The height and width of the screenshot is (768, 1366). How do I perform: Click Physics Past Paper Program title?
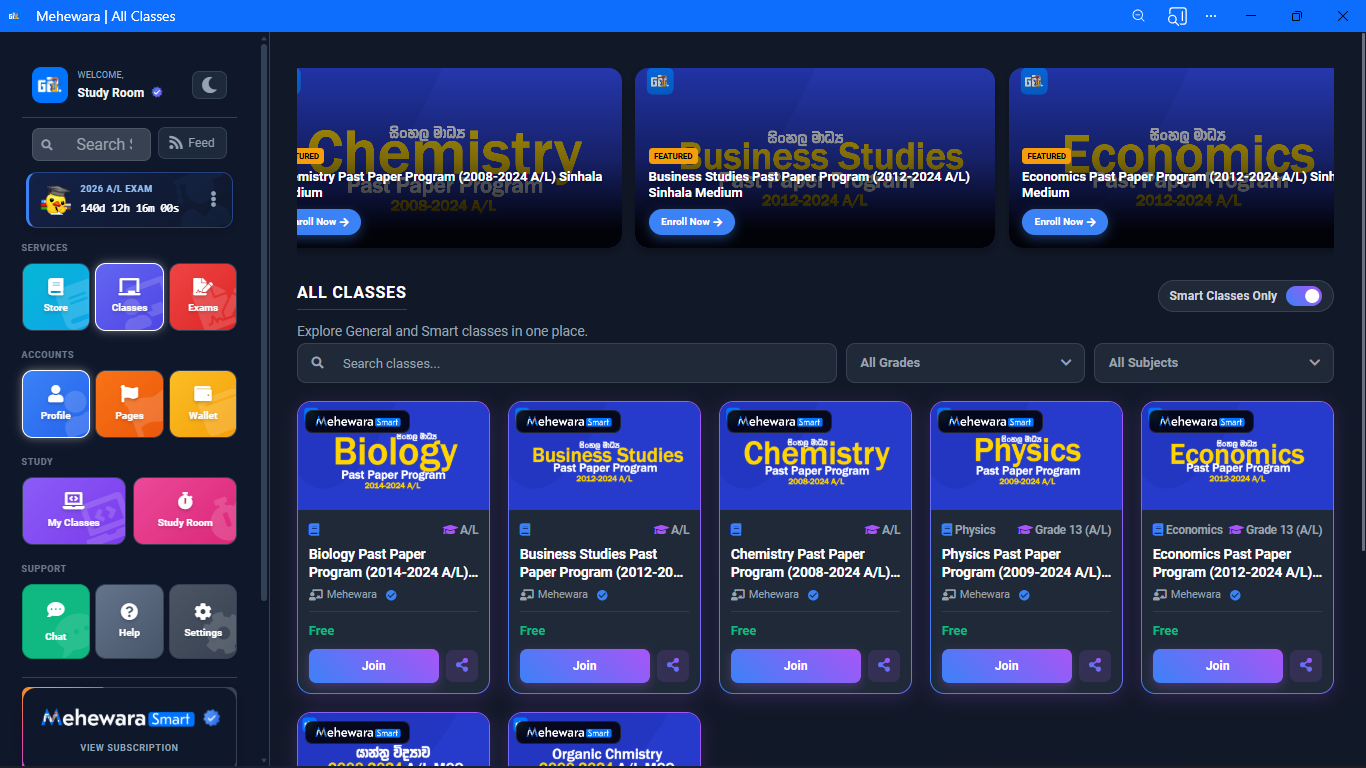[x=1027, y=563]
